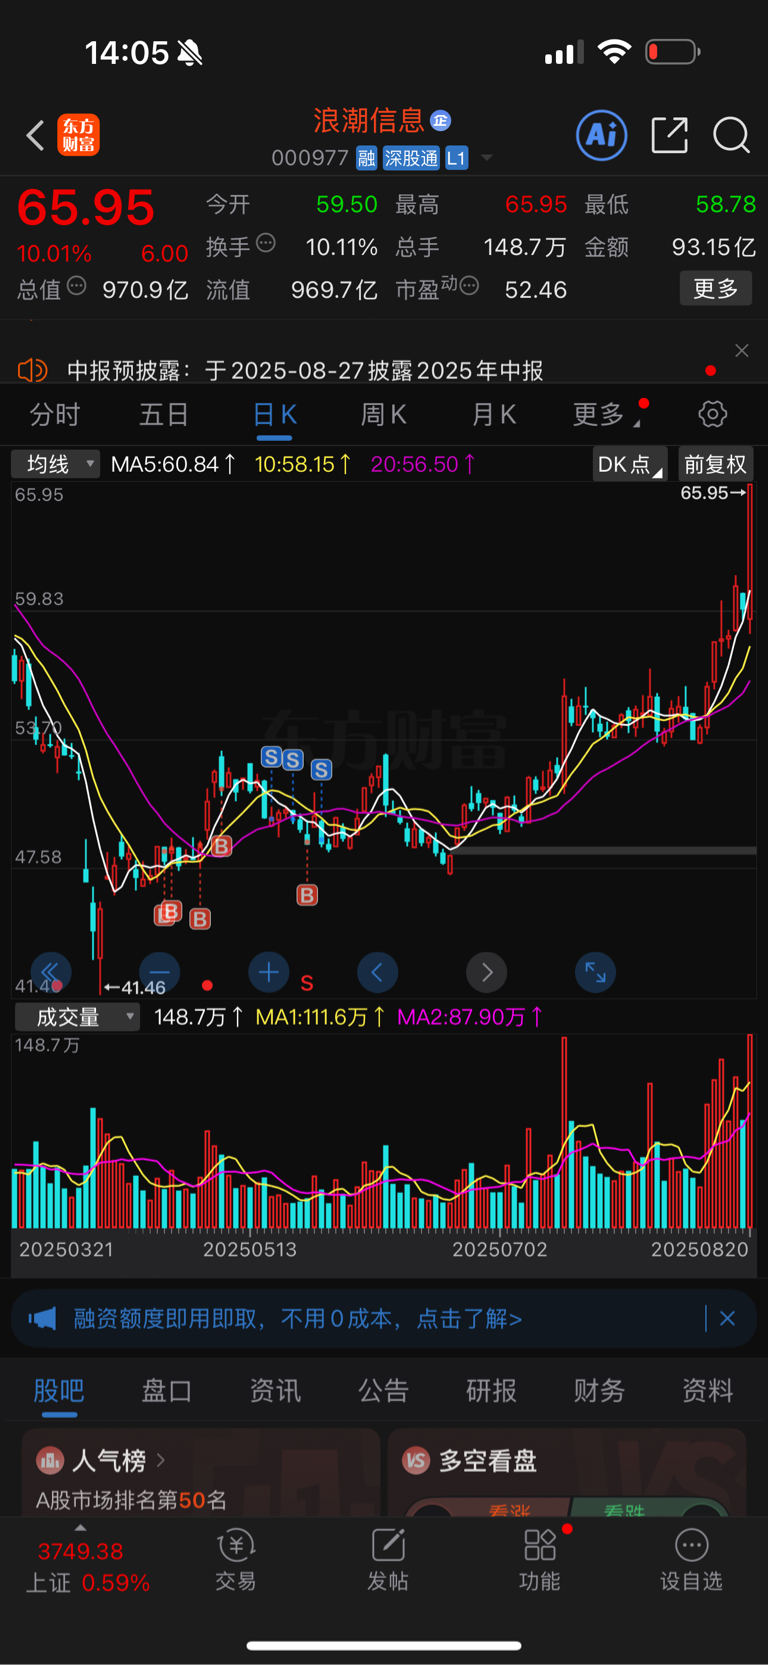Screen dimensions: 768x1665
Task: Open the 均线 indicator dropdown
Action: pyautogui.click(x=55, y=464)
